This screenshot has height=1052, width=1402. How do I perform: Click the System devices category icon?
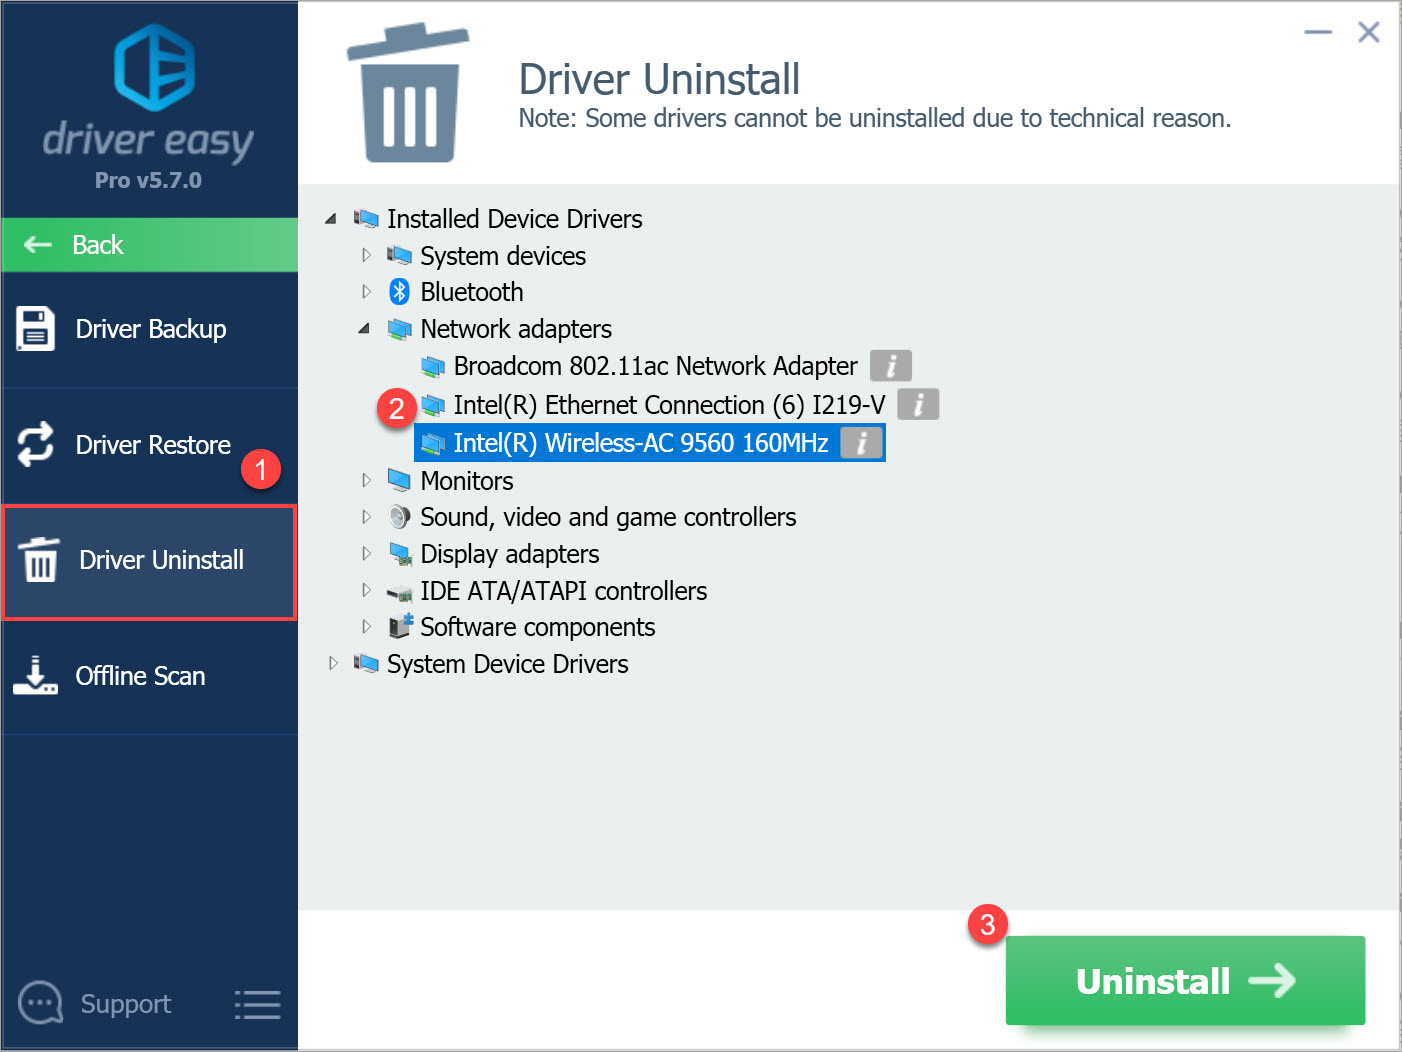[x=399, y=255]
